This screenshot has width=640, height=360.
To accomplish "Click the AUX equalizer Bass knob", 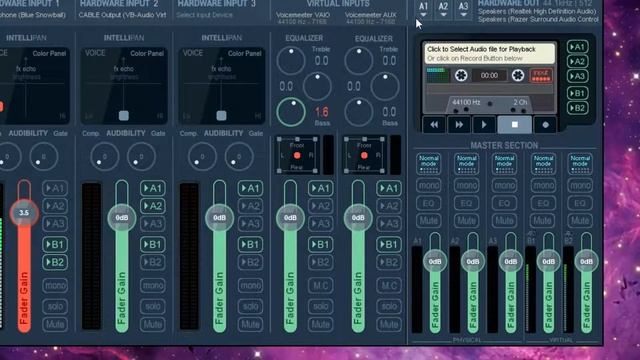I will (359, 112).
